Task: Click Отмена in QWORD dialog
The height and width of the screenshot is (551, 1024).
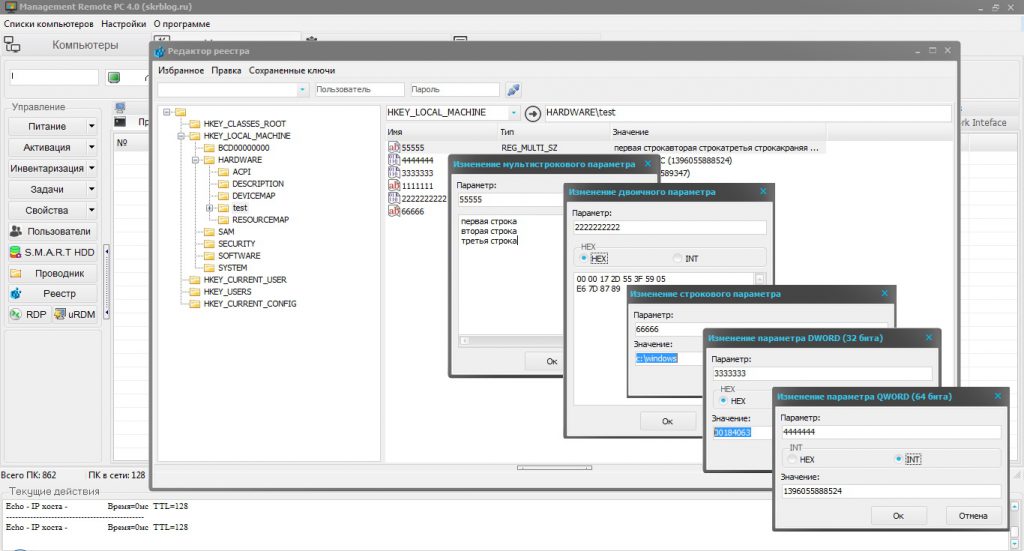Action: pos(973,516)
